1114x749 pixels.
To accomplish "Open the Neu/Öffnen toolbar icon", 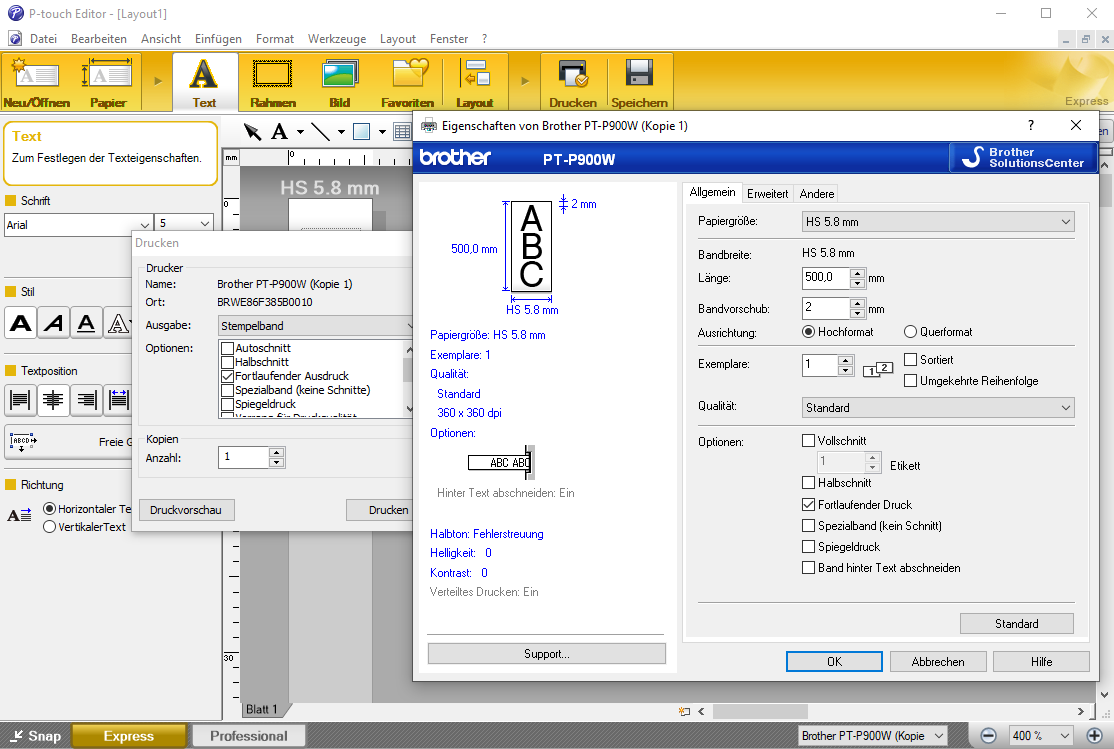I will tap(36, 82).
